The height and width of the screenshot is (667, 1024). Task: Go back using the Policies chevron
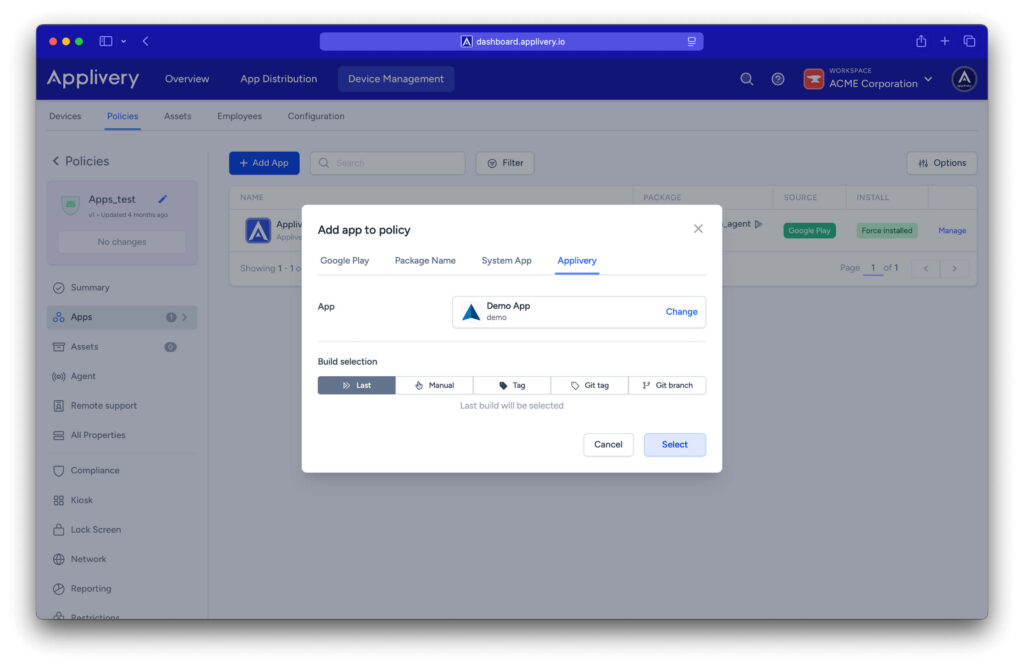(x=56, y=161)
